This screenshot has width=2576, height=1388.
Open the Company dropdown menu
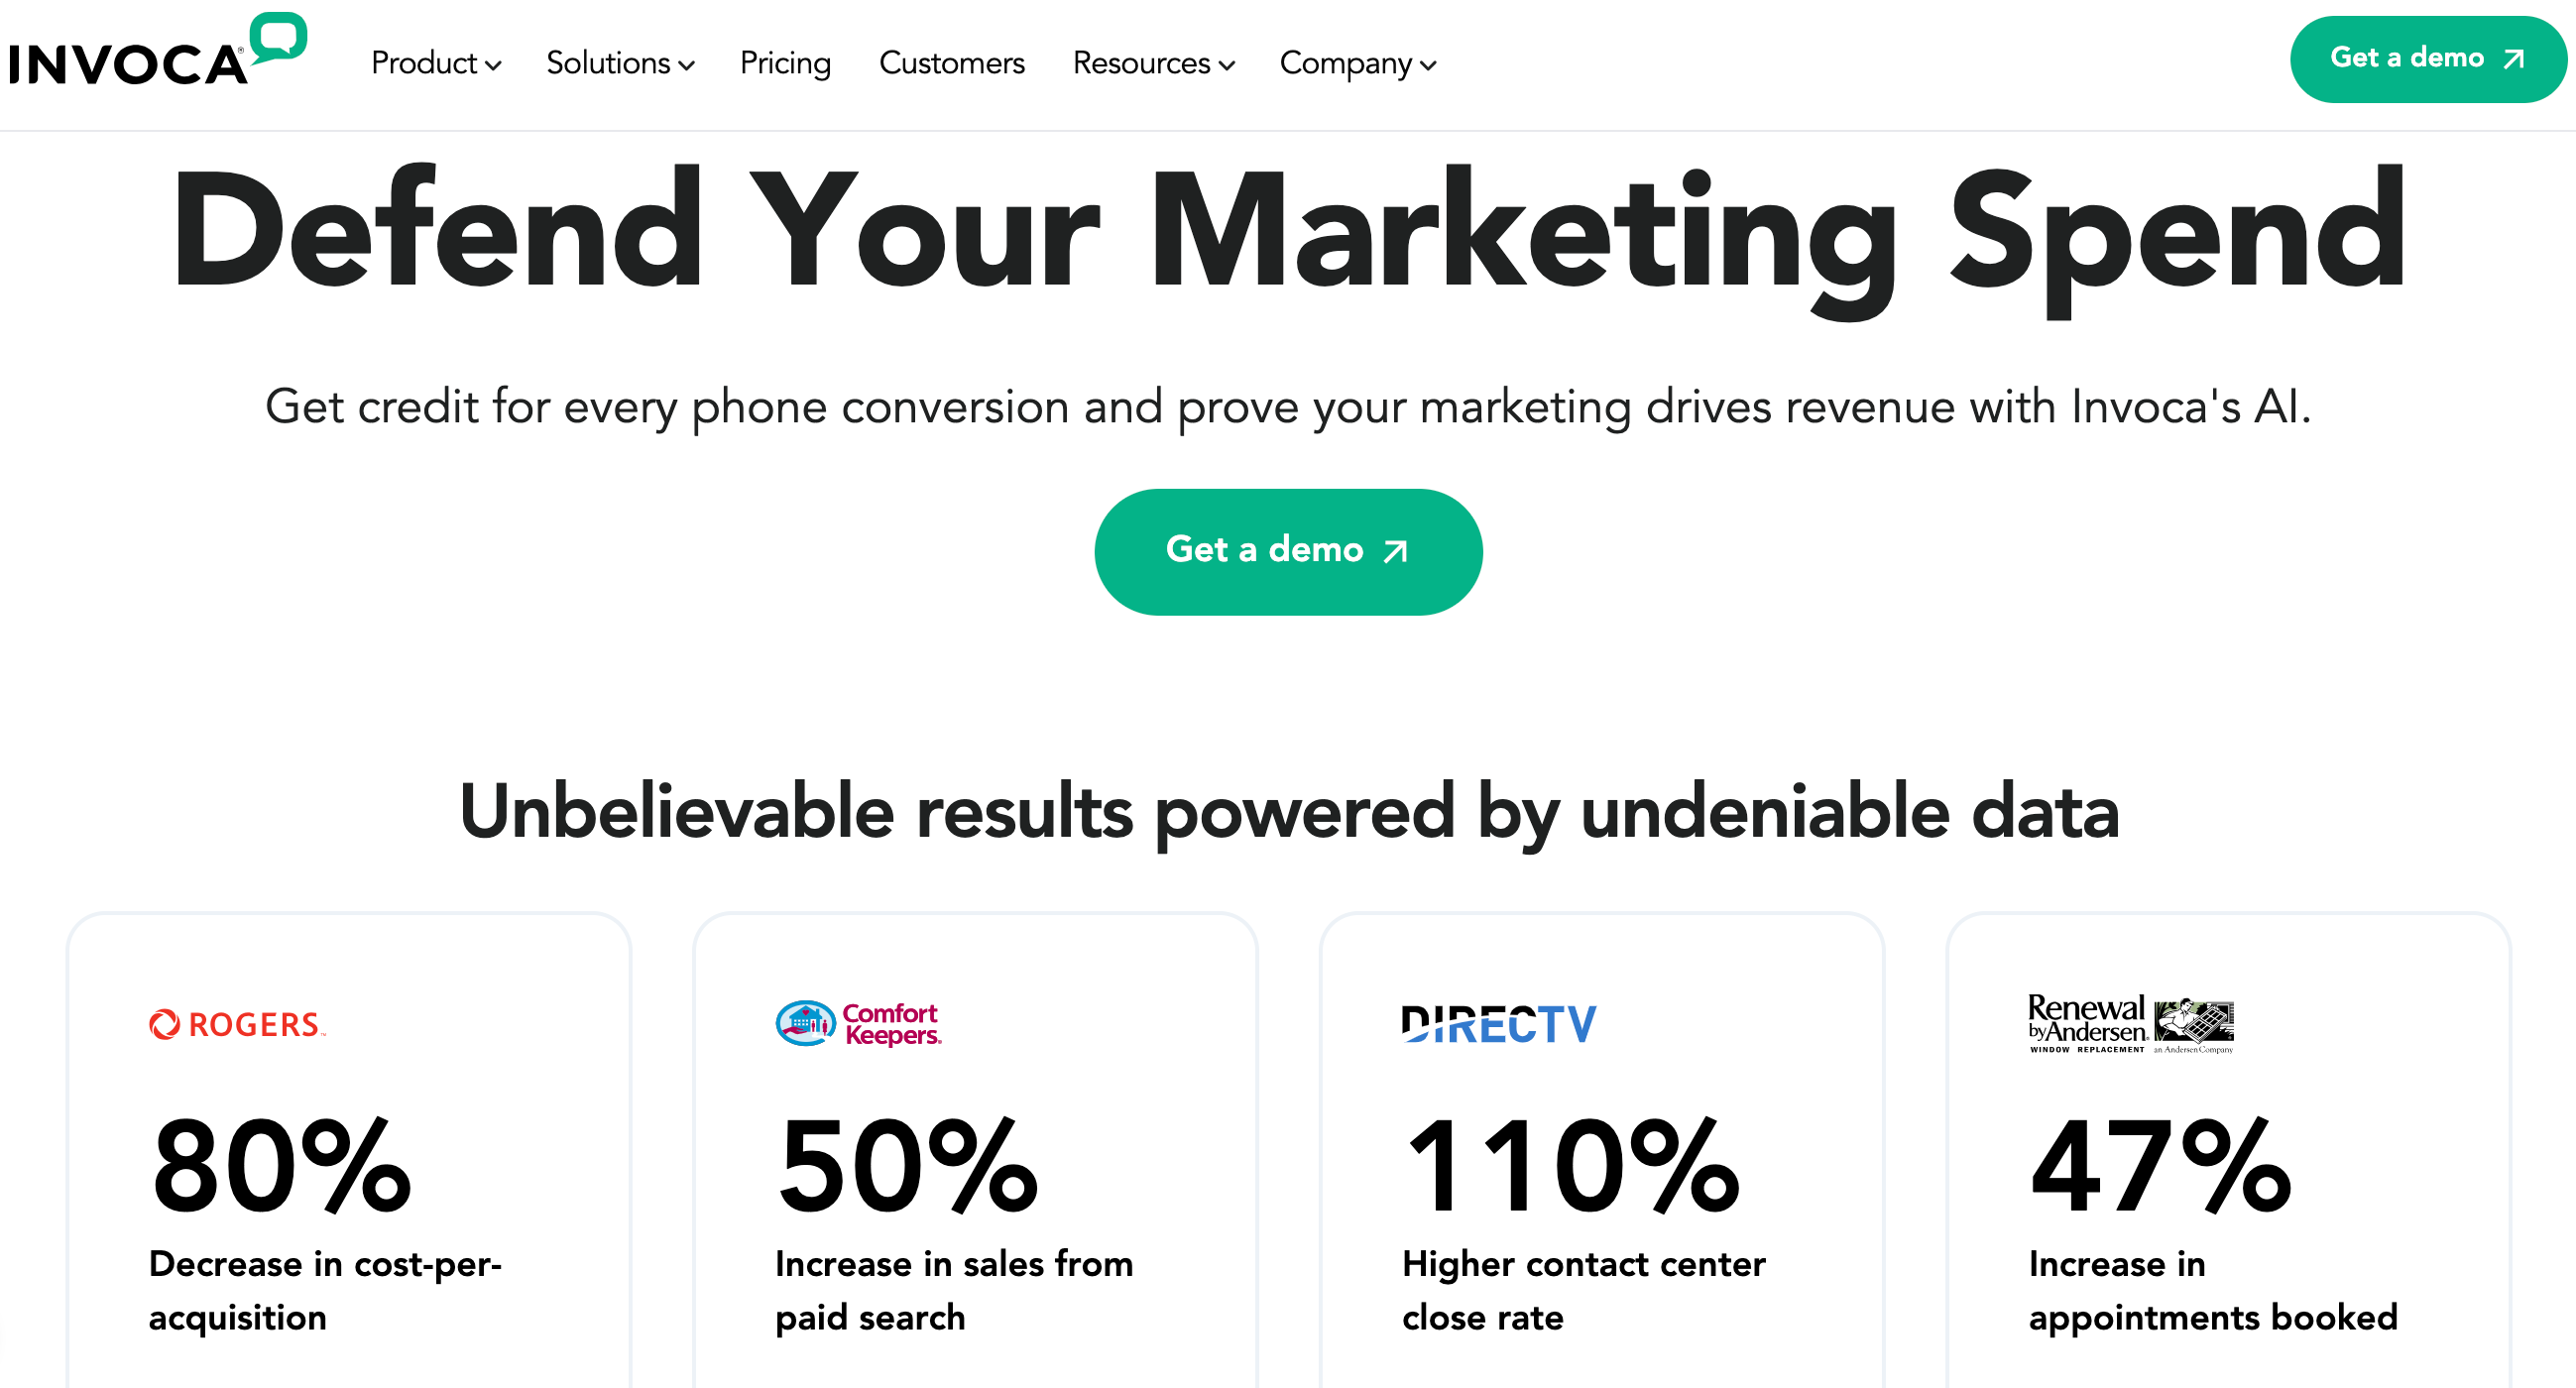tap(1358, 63)
